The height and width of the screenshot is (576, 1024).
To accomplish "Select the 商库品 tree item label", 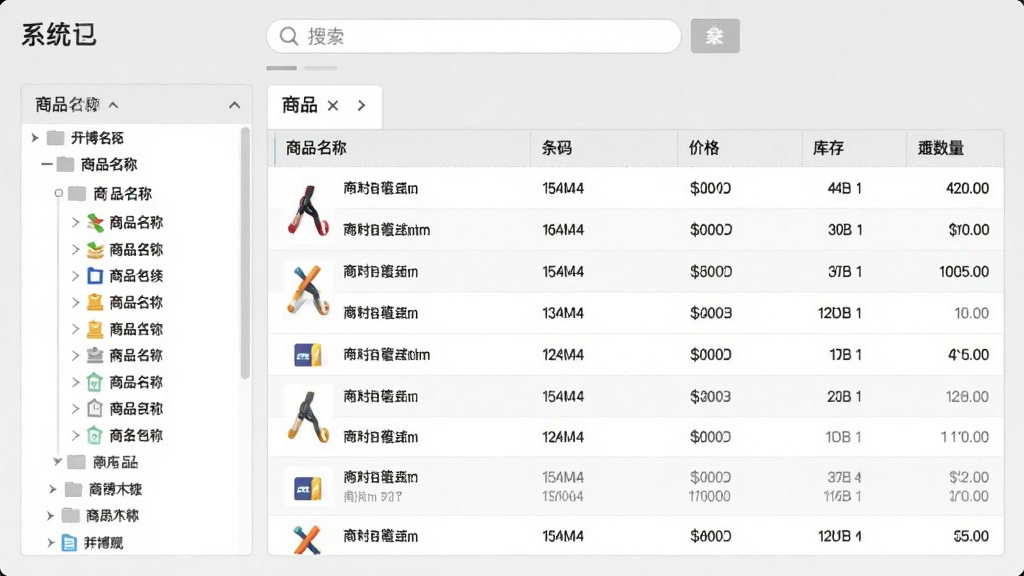I will 115,462.
